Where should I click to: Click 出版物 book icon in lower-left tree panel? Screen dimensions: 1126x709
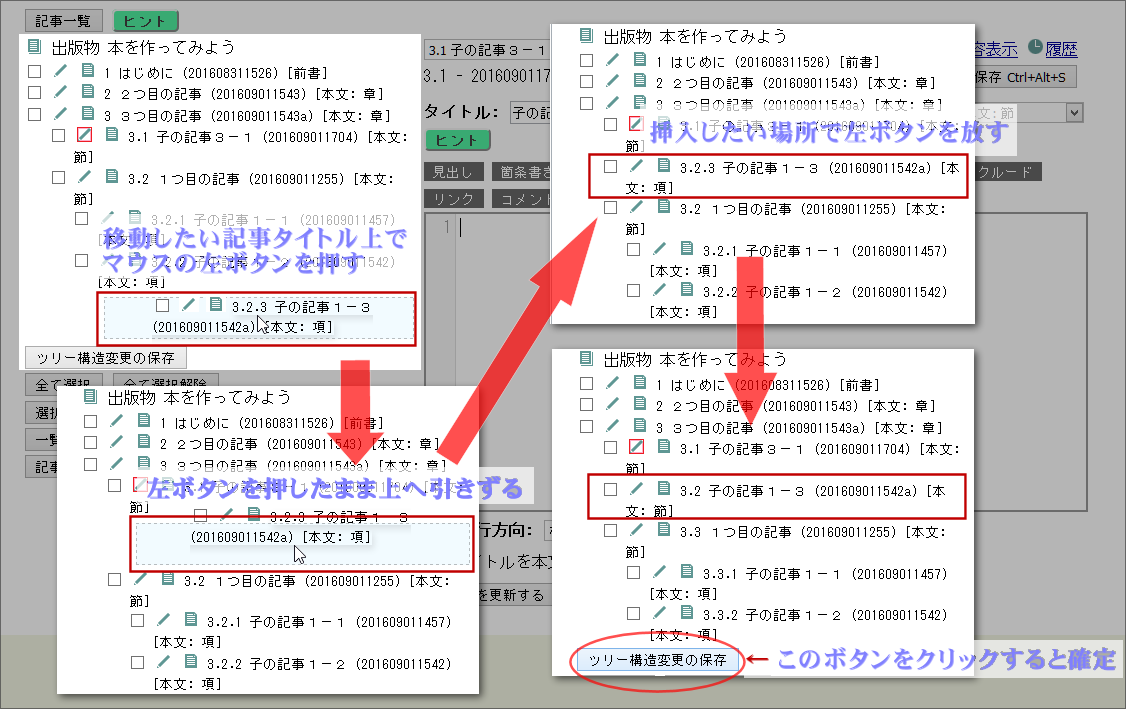coord(90,396)
